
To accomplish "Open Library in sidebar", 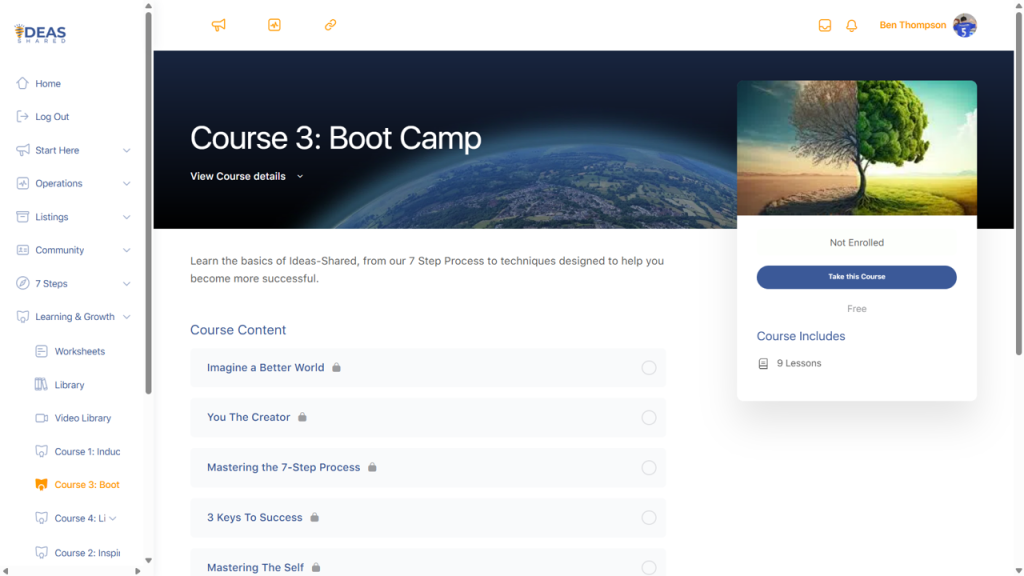I will (69, 385).
